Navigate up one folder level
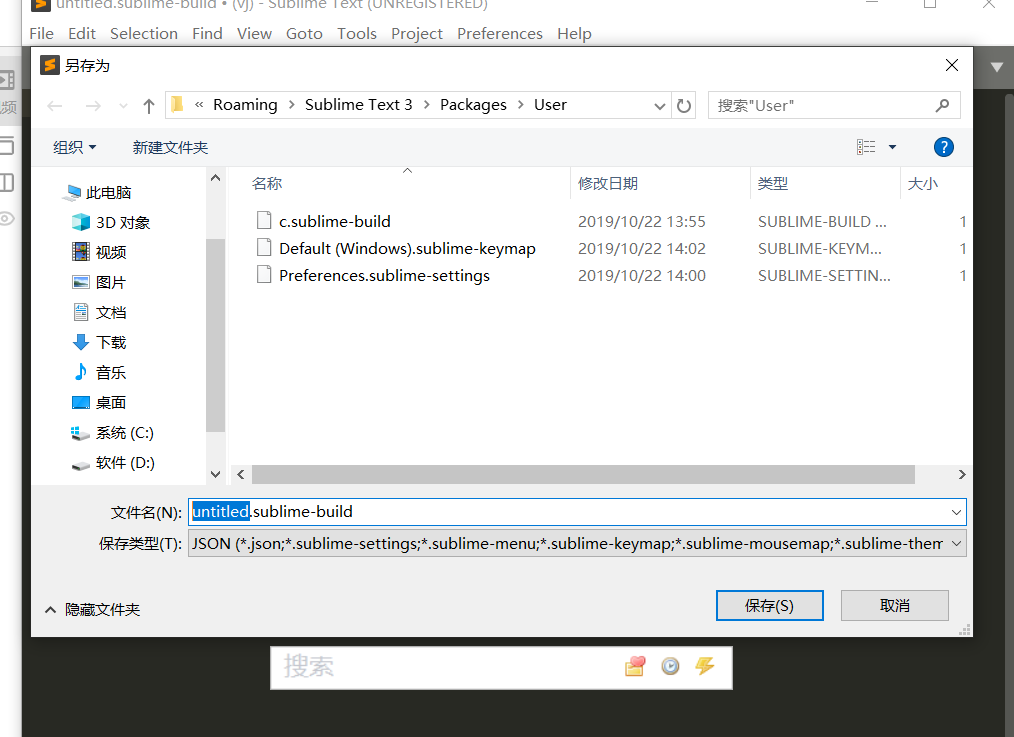The height and width of the screenshot is (737, 1014). (x=149, y=106)
